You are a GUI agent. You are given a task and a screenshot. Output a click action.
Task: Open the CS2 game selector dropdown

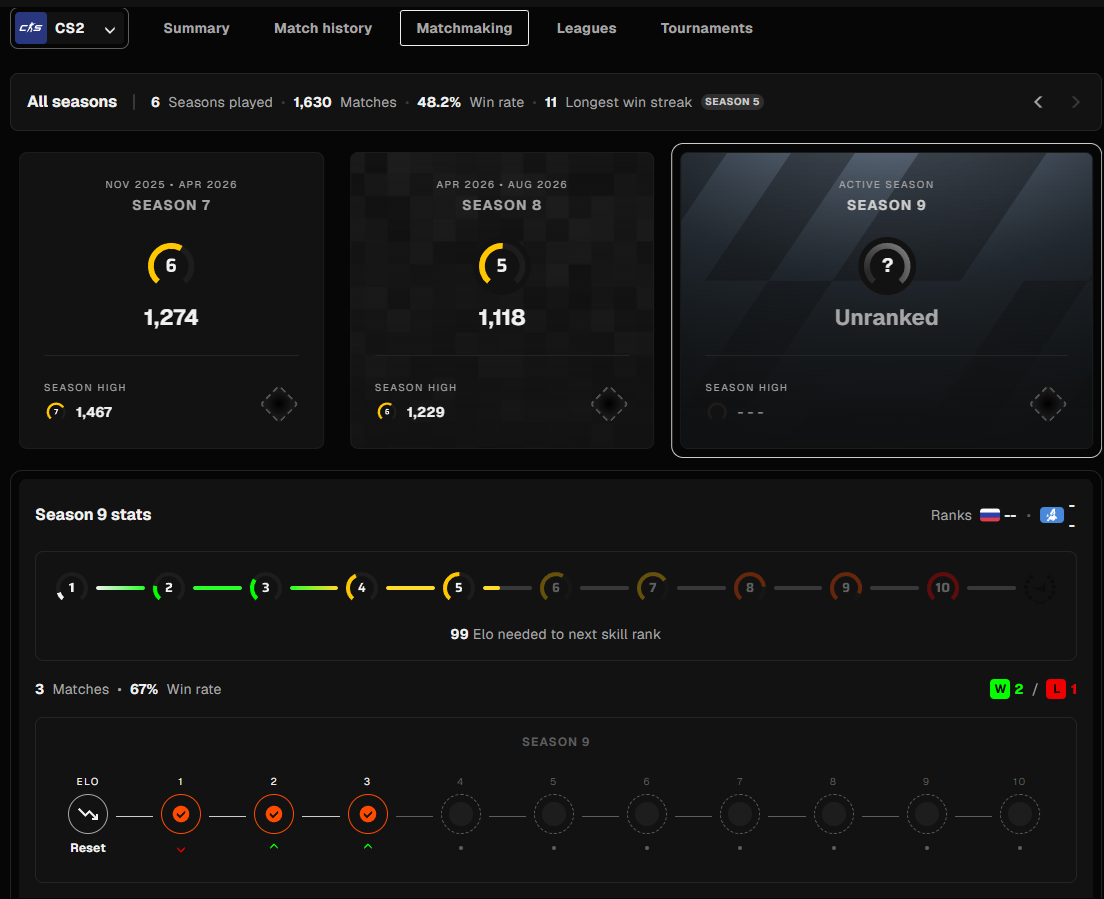click(69, 28)
